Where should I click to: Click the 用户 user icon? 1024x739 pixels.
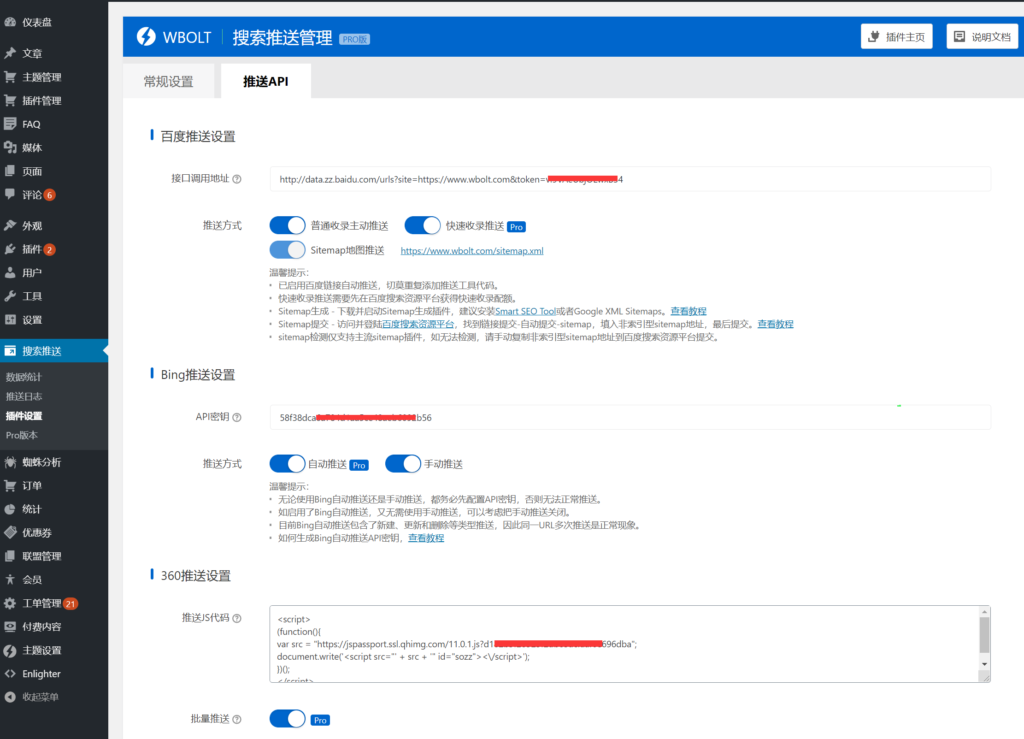click(10, 272)
